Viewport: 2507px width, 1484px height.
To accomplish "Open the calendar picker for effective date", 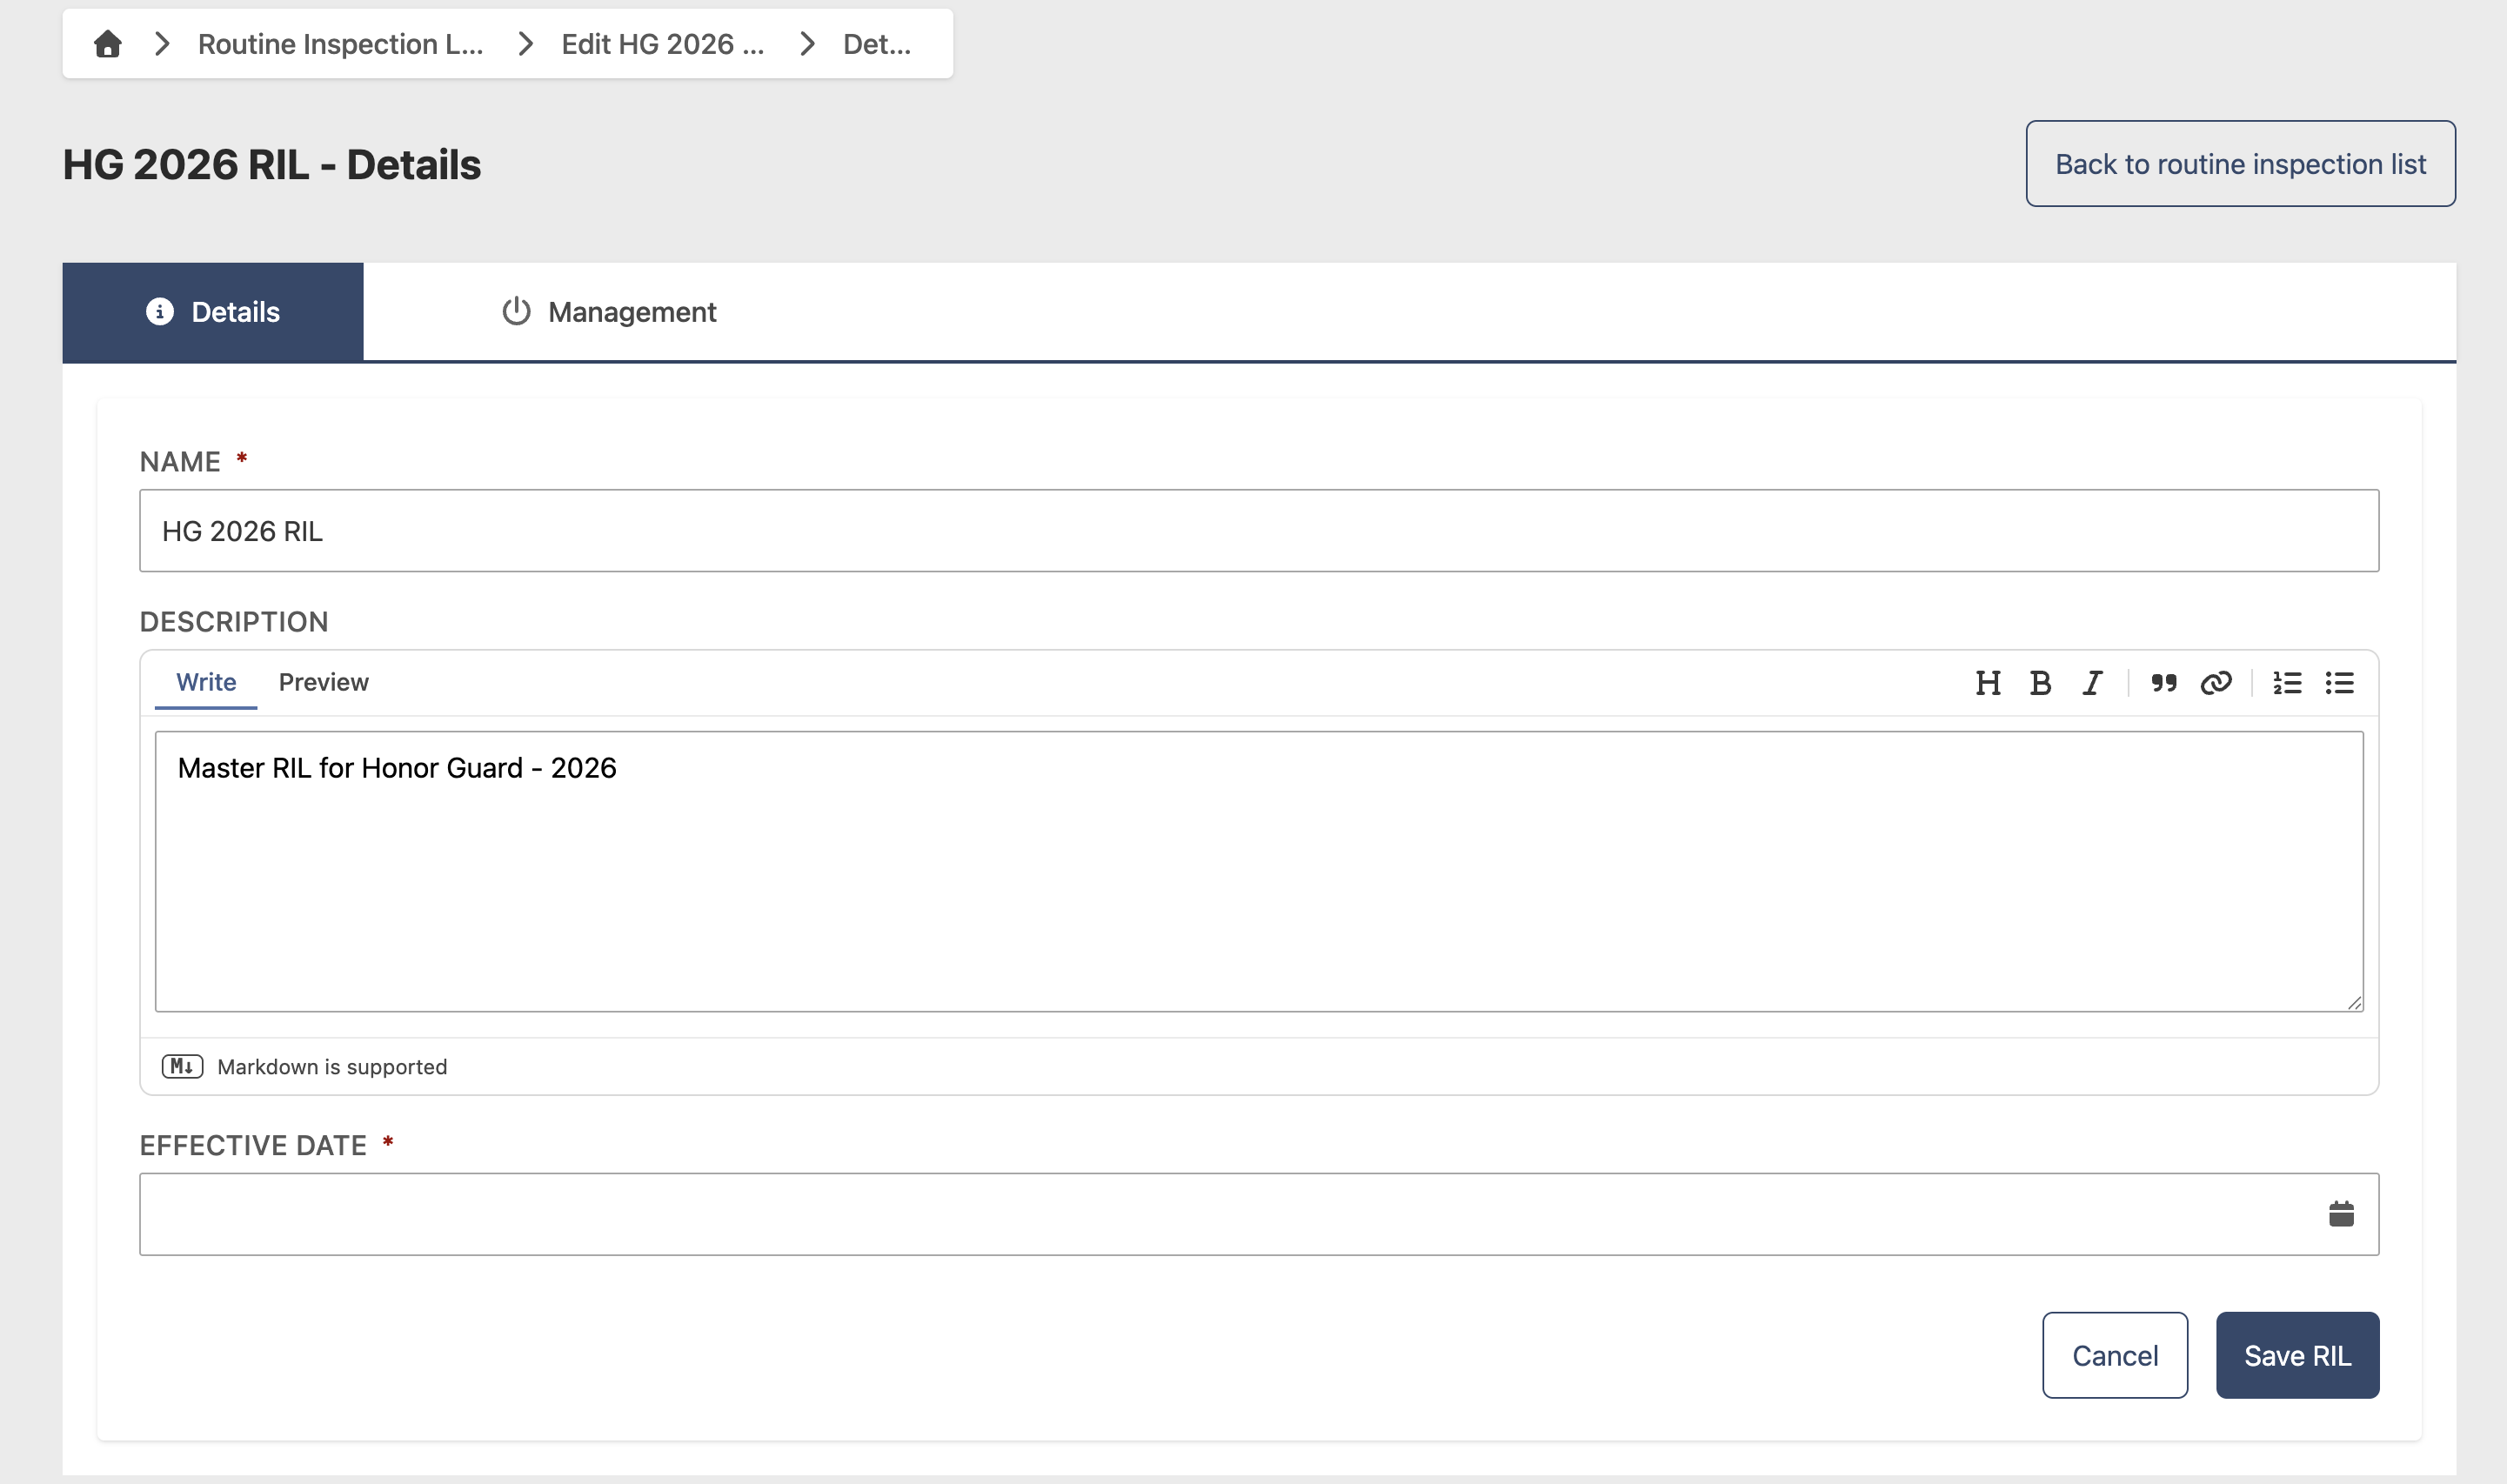I will [2341, 1214].
